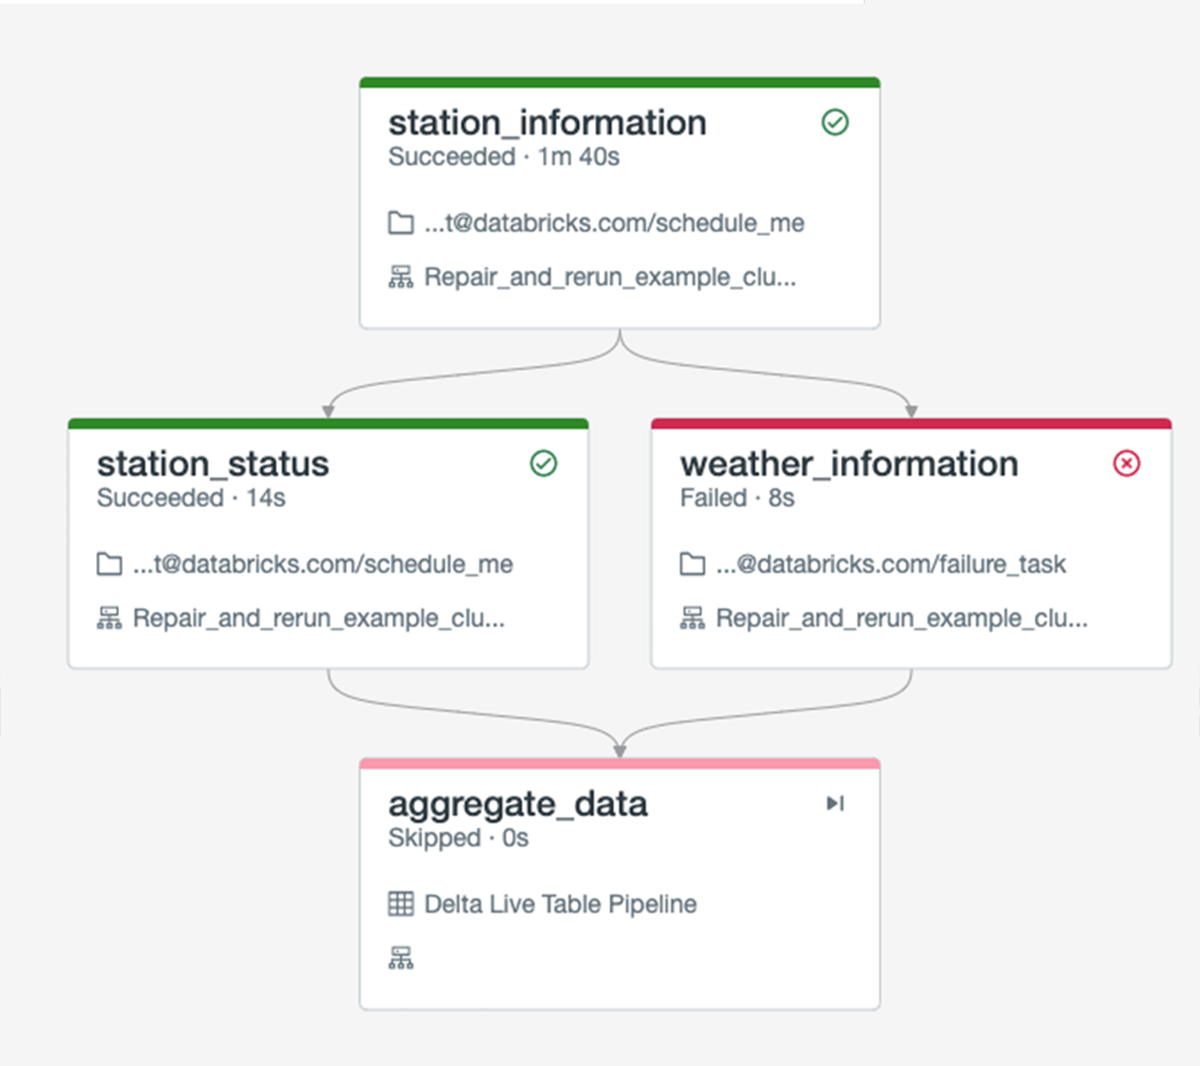Click the Delta Live Table pipeline icon
Viewport: 1200px width, 1066px height.
point(401,904)
